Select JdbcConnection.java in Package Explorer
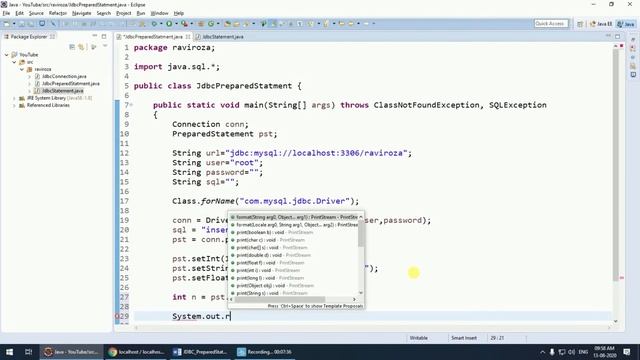The width and height of the screenshot is (640, 360). (64, 76)
